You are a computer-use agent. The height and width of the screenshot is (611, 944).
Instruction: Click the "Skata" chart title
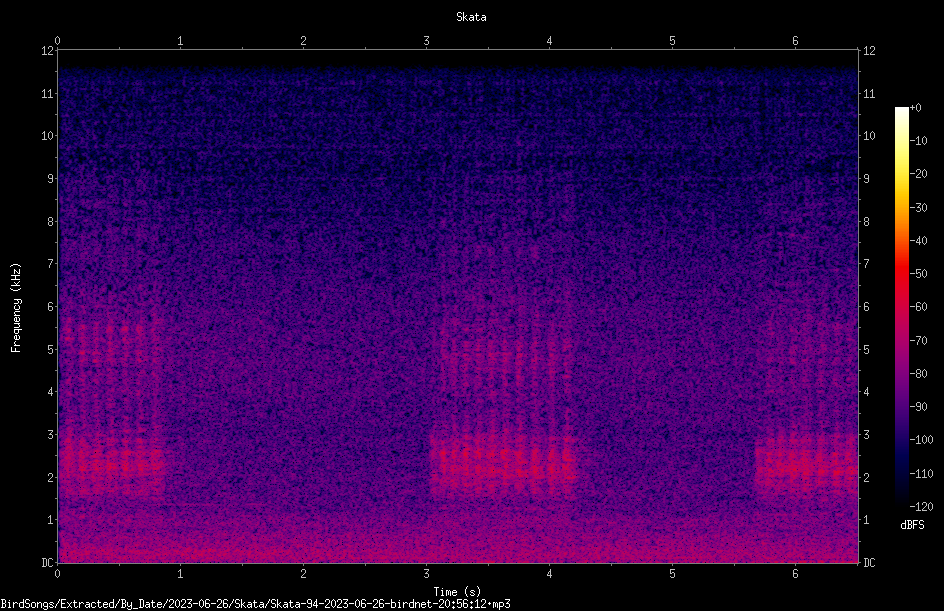tap(471, 17)
